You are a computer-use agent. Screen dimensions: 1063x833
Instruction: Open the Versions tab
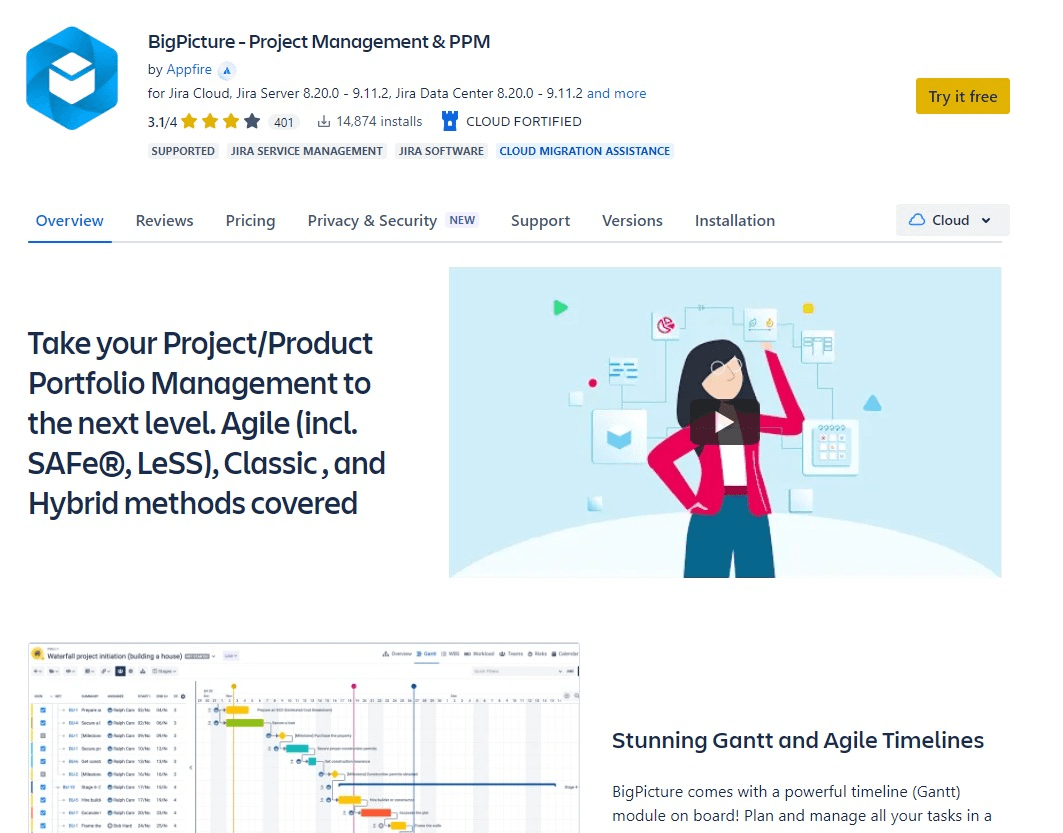[x=632, y=221]
